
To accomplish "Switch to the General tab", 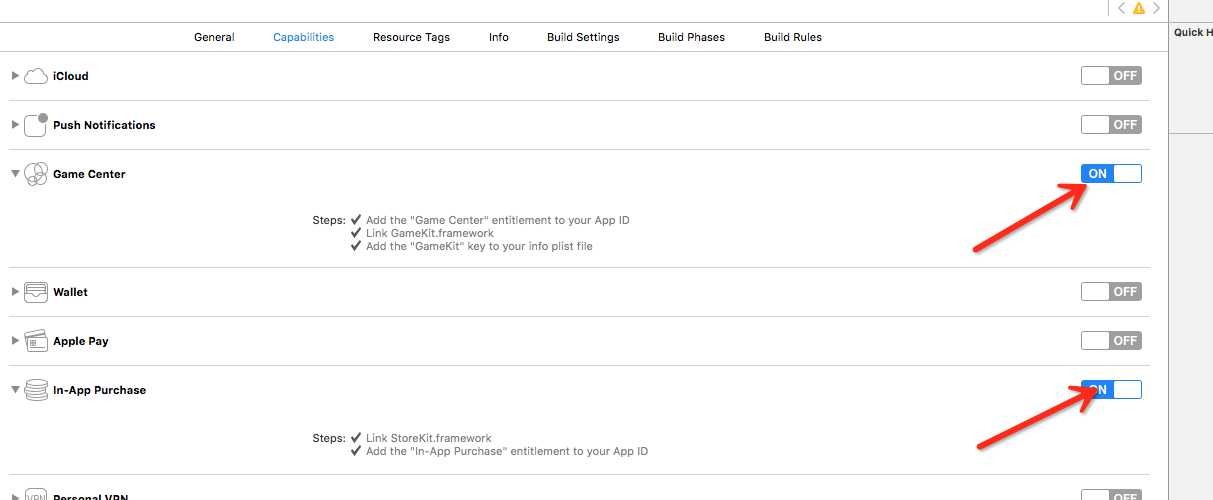I will click(x=214, y=37).
